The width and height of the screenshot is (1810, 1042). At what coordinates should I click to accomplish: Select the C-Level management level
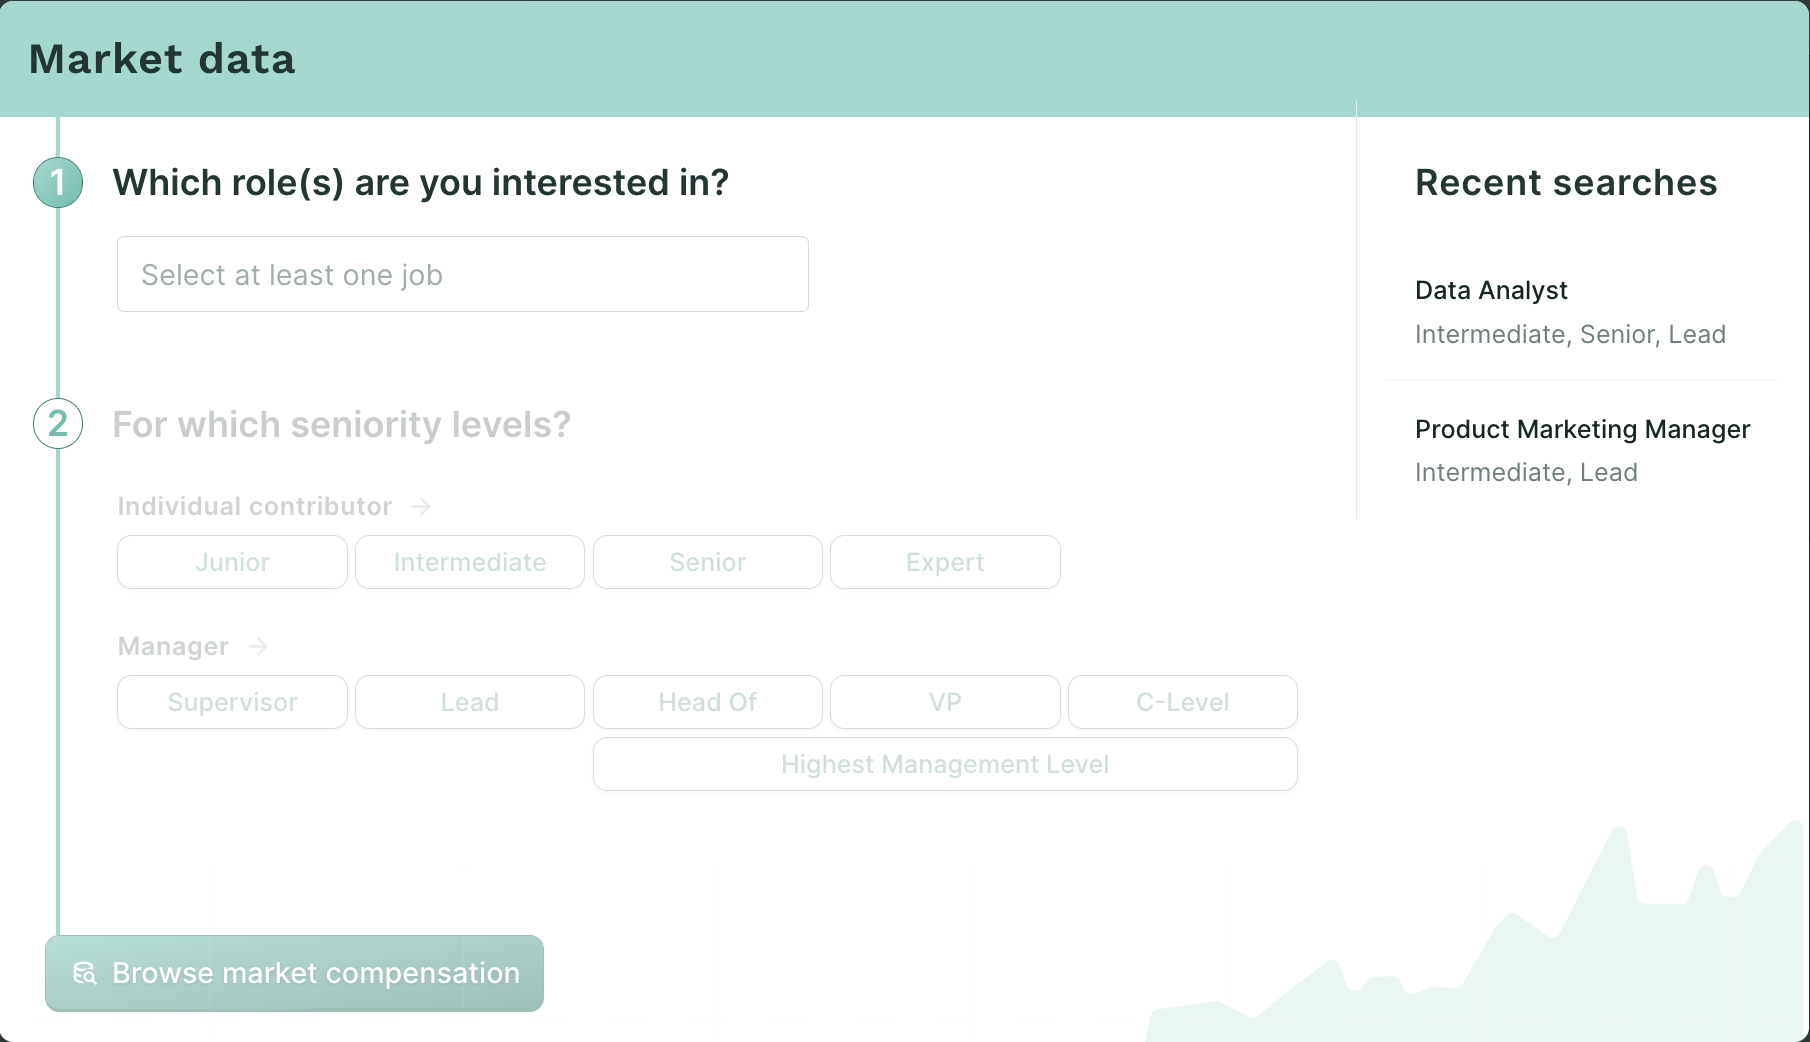click(1181, 702)
